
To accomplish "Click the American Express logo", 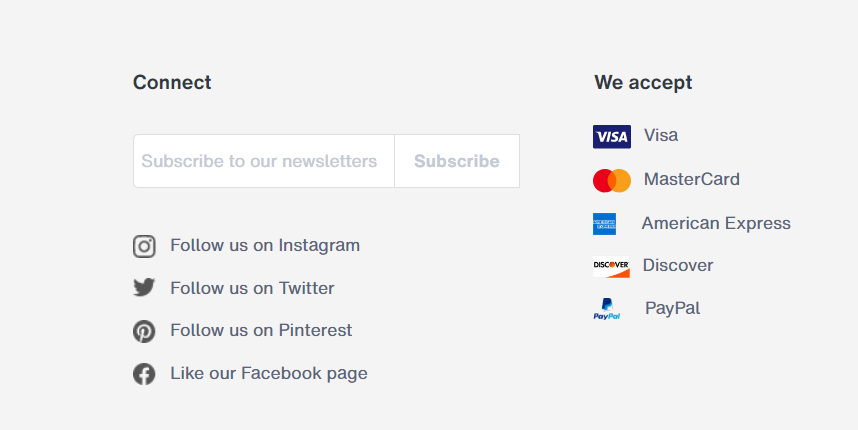I will click(604, 224).
